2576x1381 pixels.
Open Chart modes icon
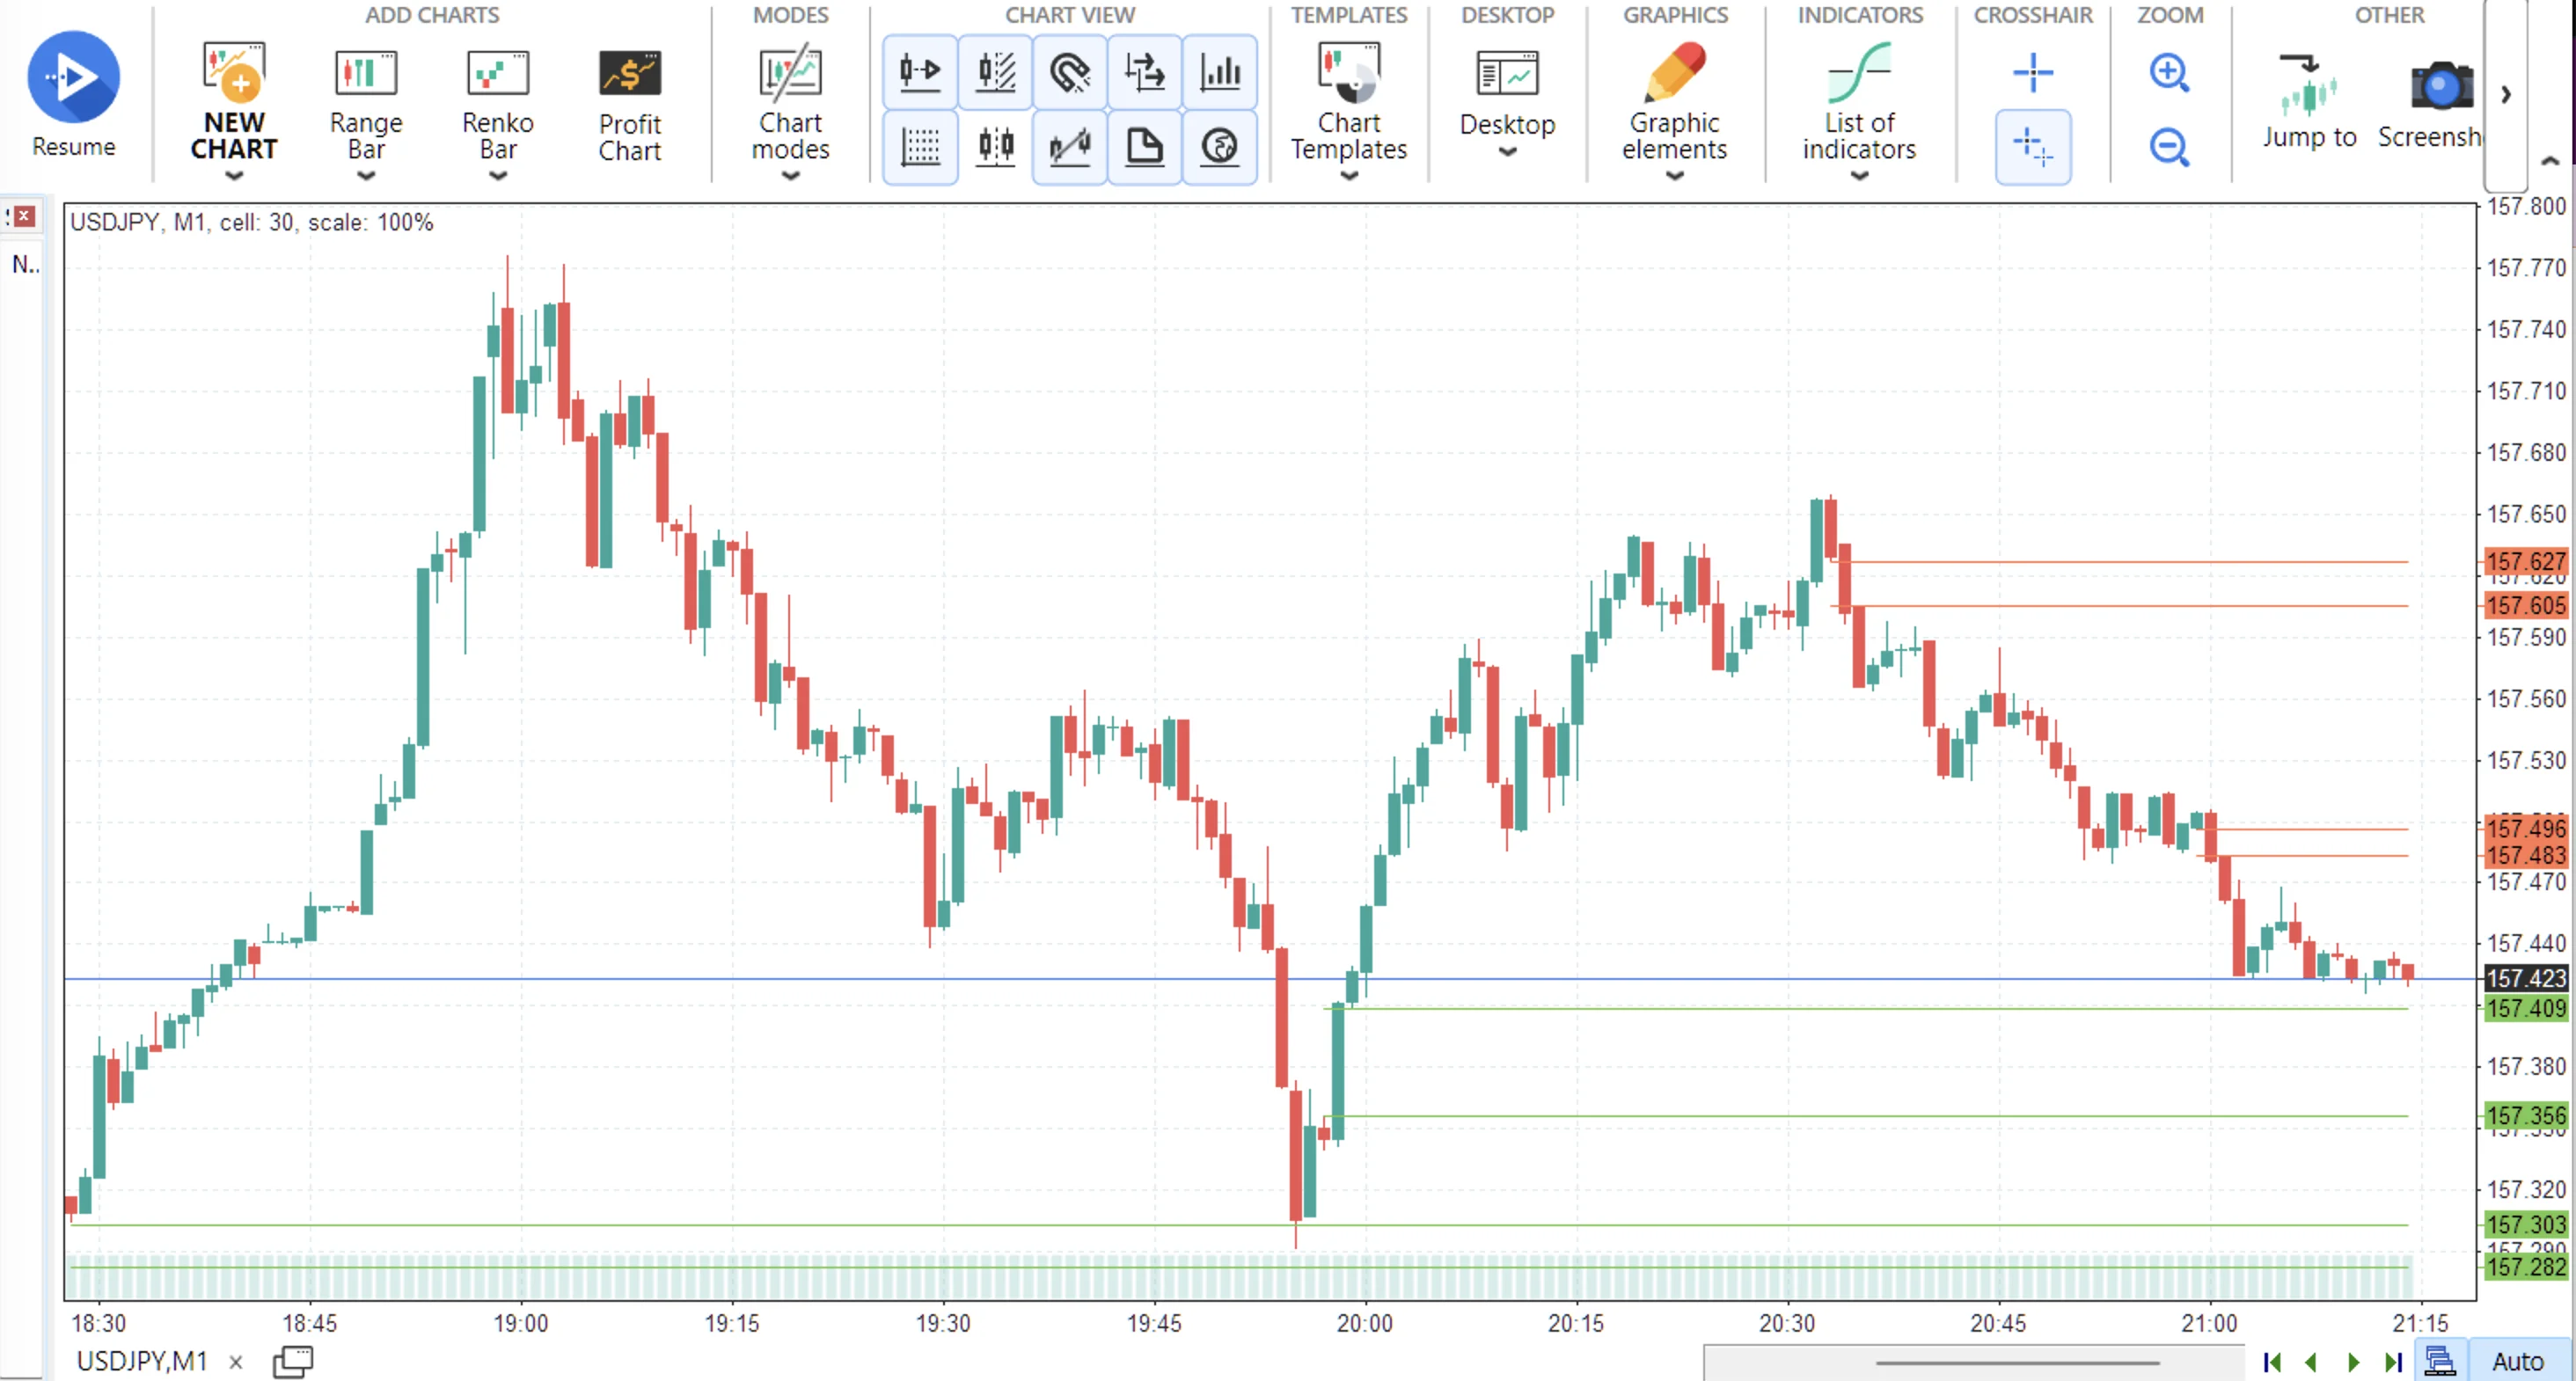tap(790, 73)
